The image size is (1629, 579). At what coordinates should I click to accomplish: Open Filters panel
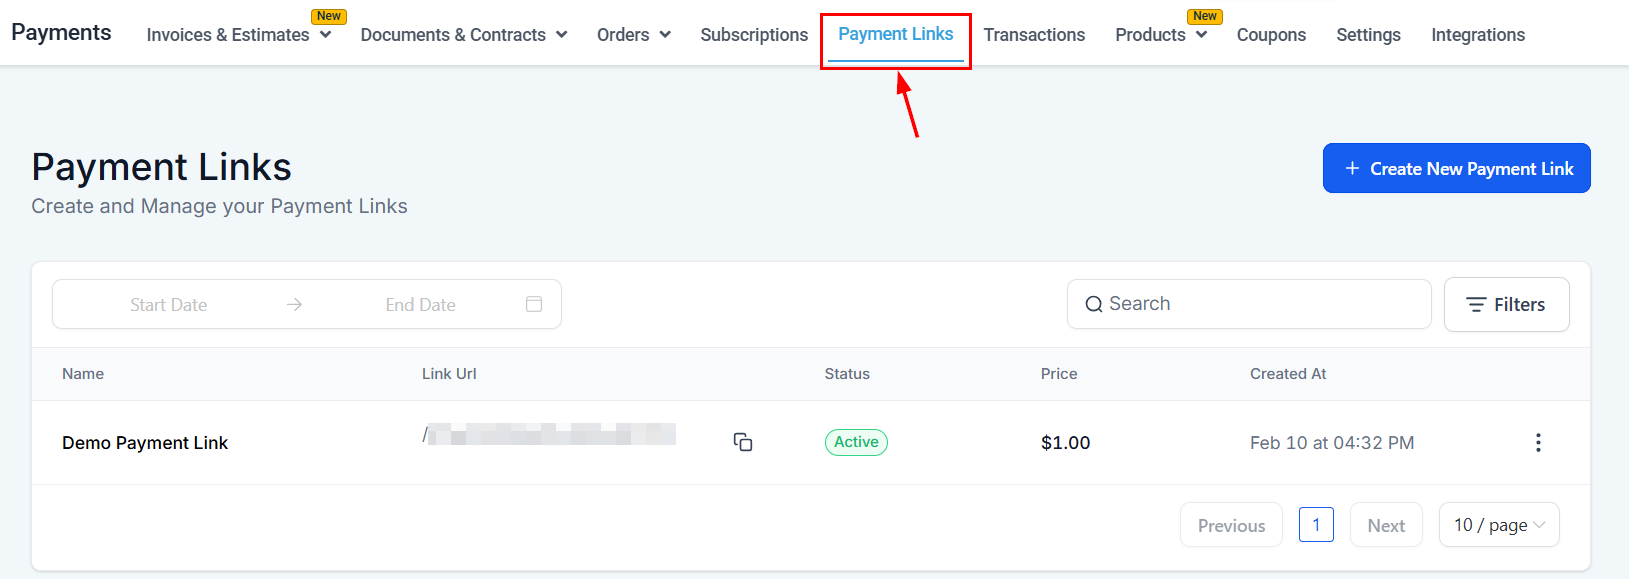tap(1506, 304)
